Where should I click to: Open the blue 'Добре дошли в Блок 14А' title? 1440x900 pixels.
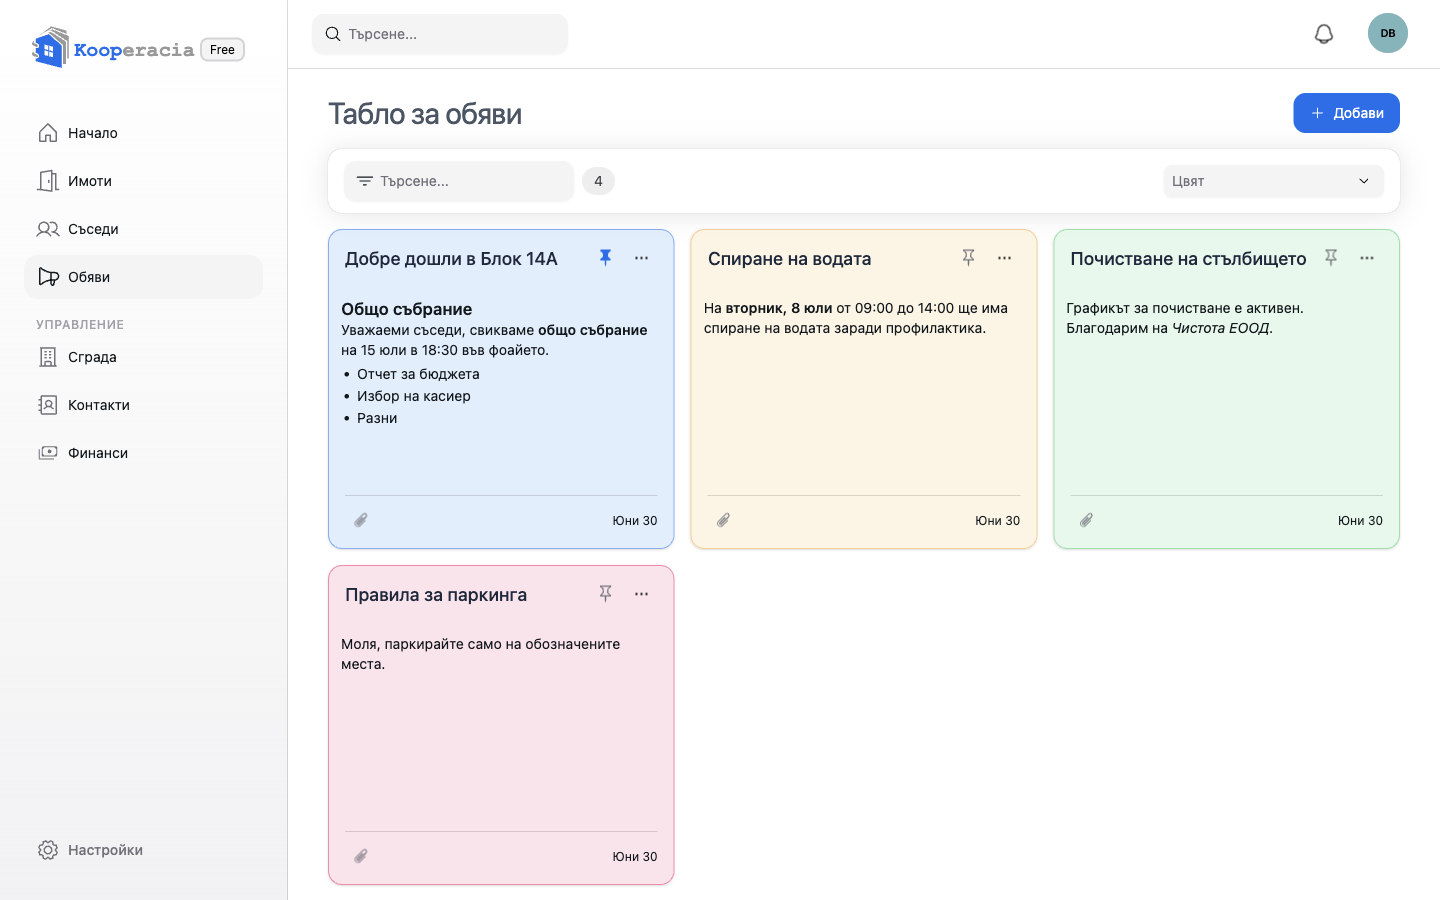451,259
